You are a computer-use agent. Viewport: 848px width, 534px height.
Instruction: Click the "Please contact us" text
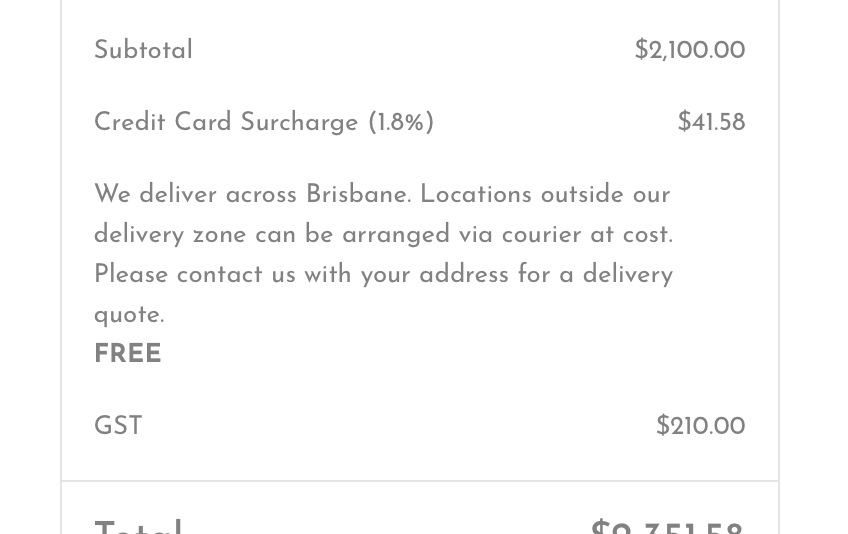point(195,275)
